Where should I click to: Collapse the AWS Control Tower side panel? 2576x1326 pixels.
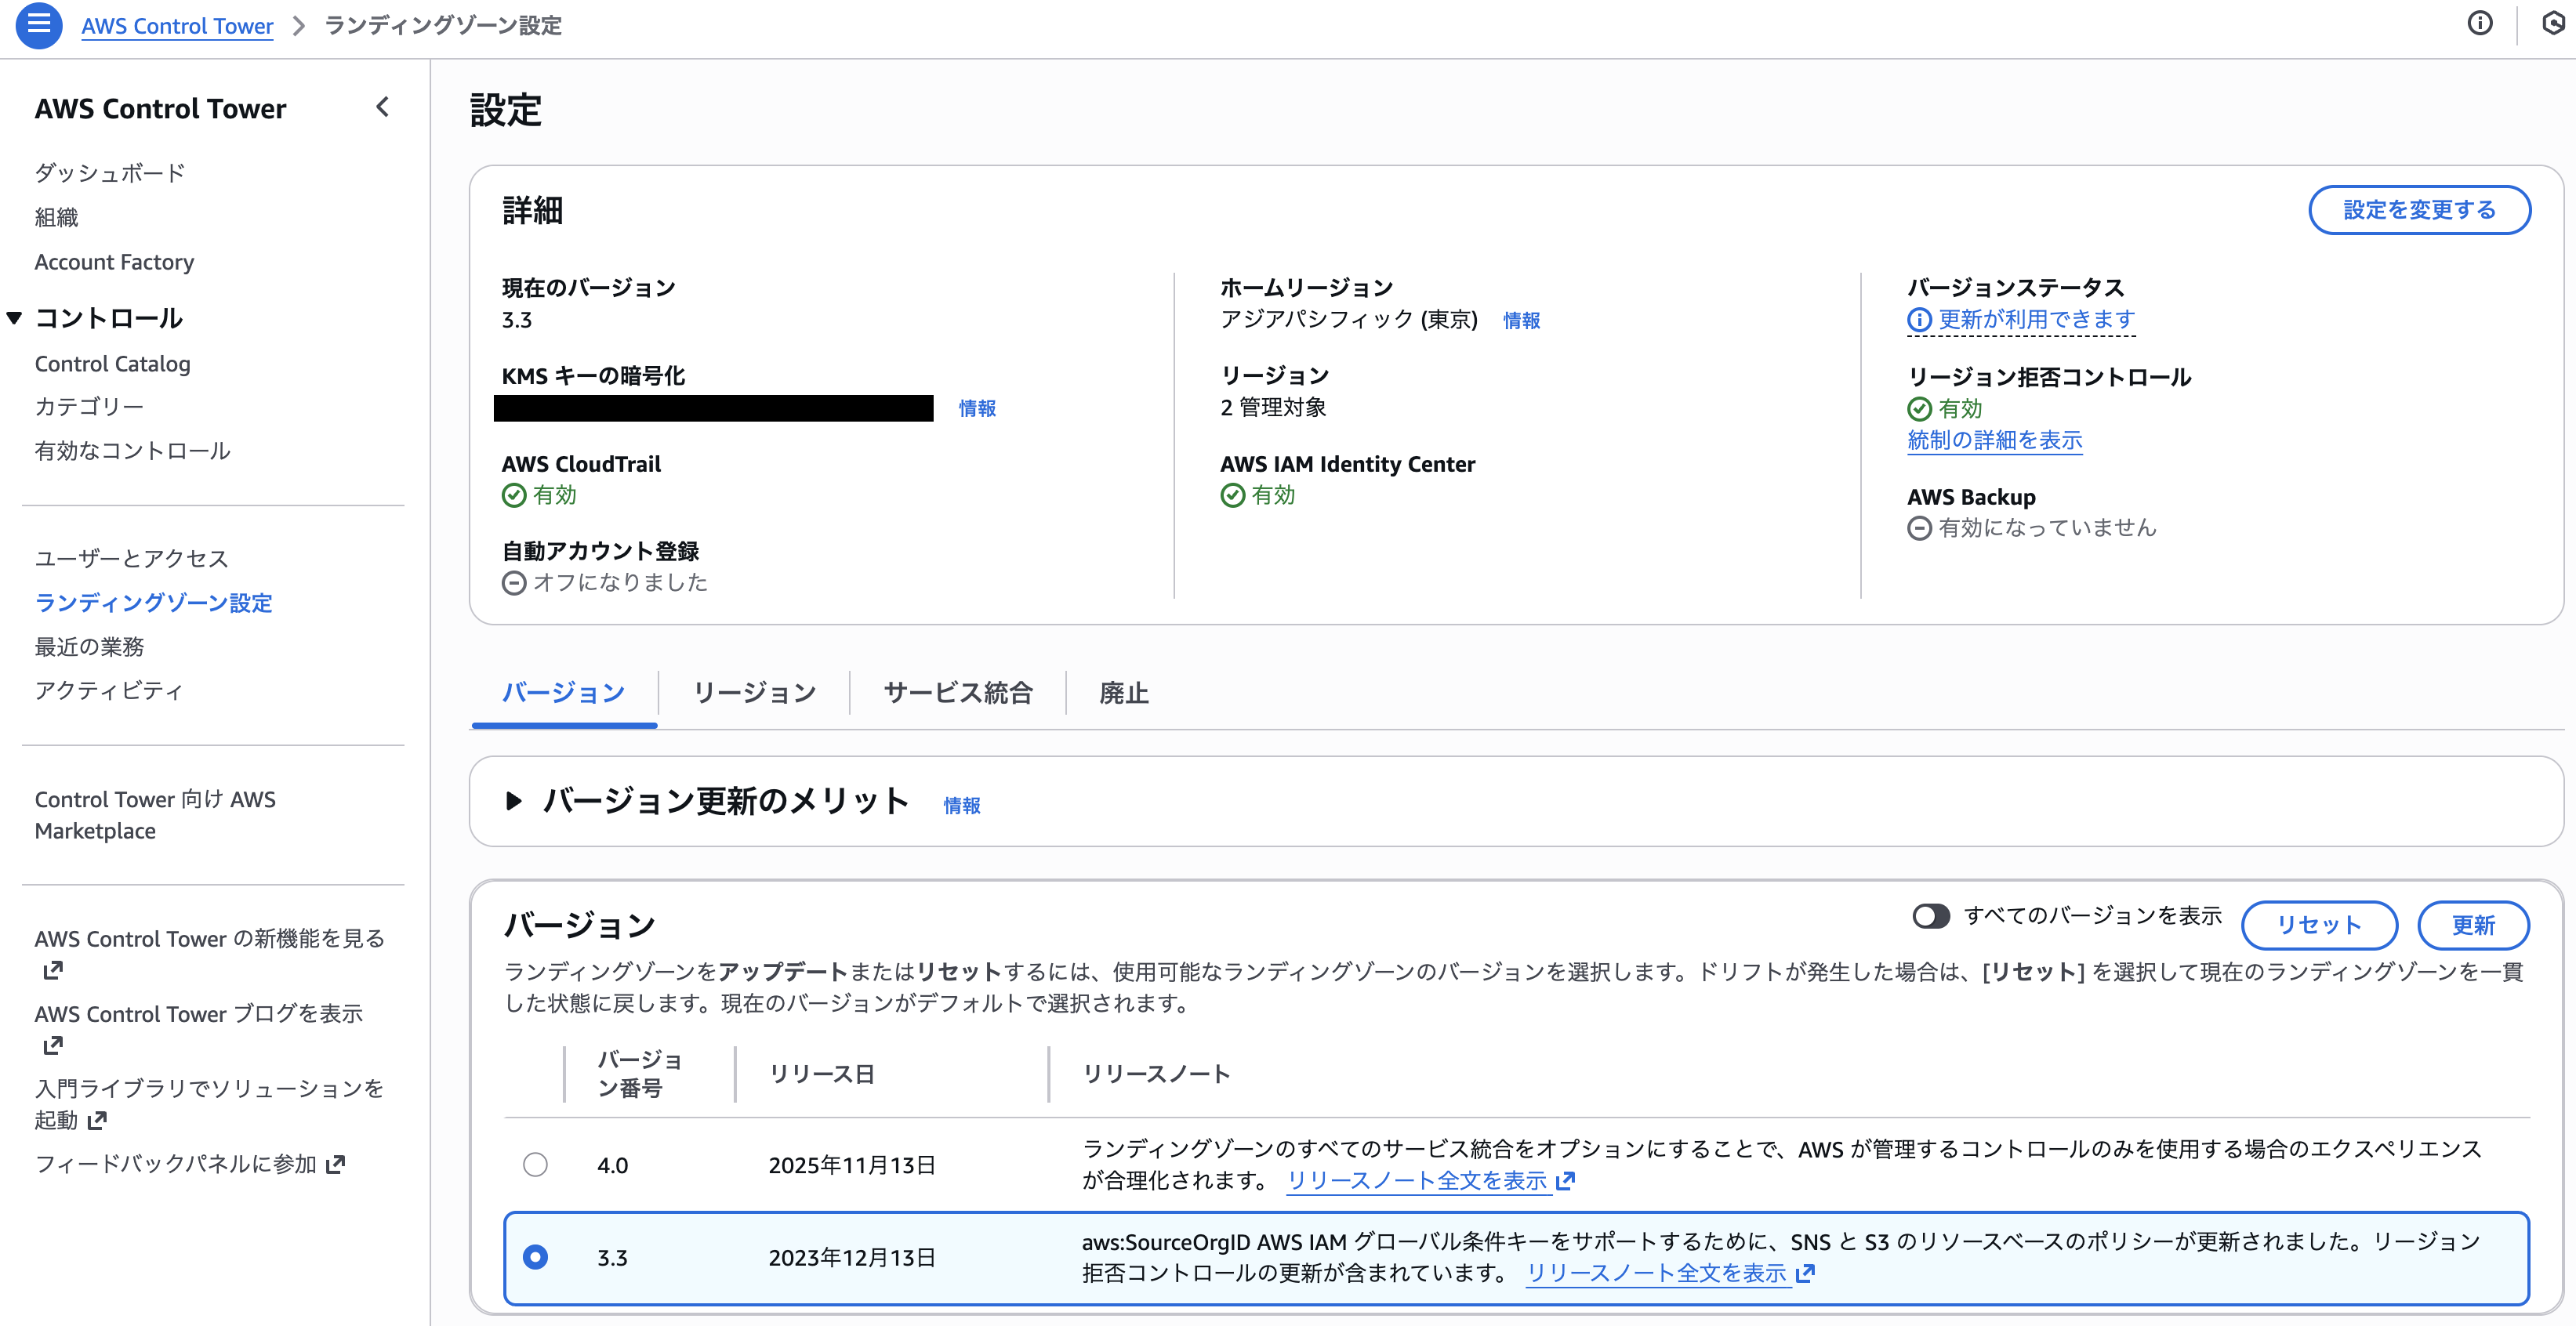[382, 107]
